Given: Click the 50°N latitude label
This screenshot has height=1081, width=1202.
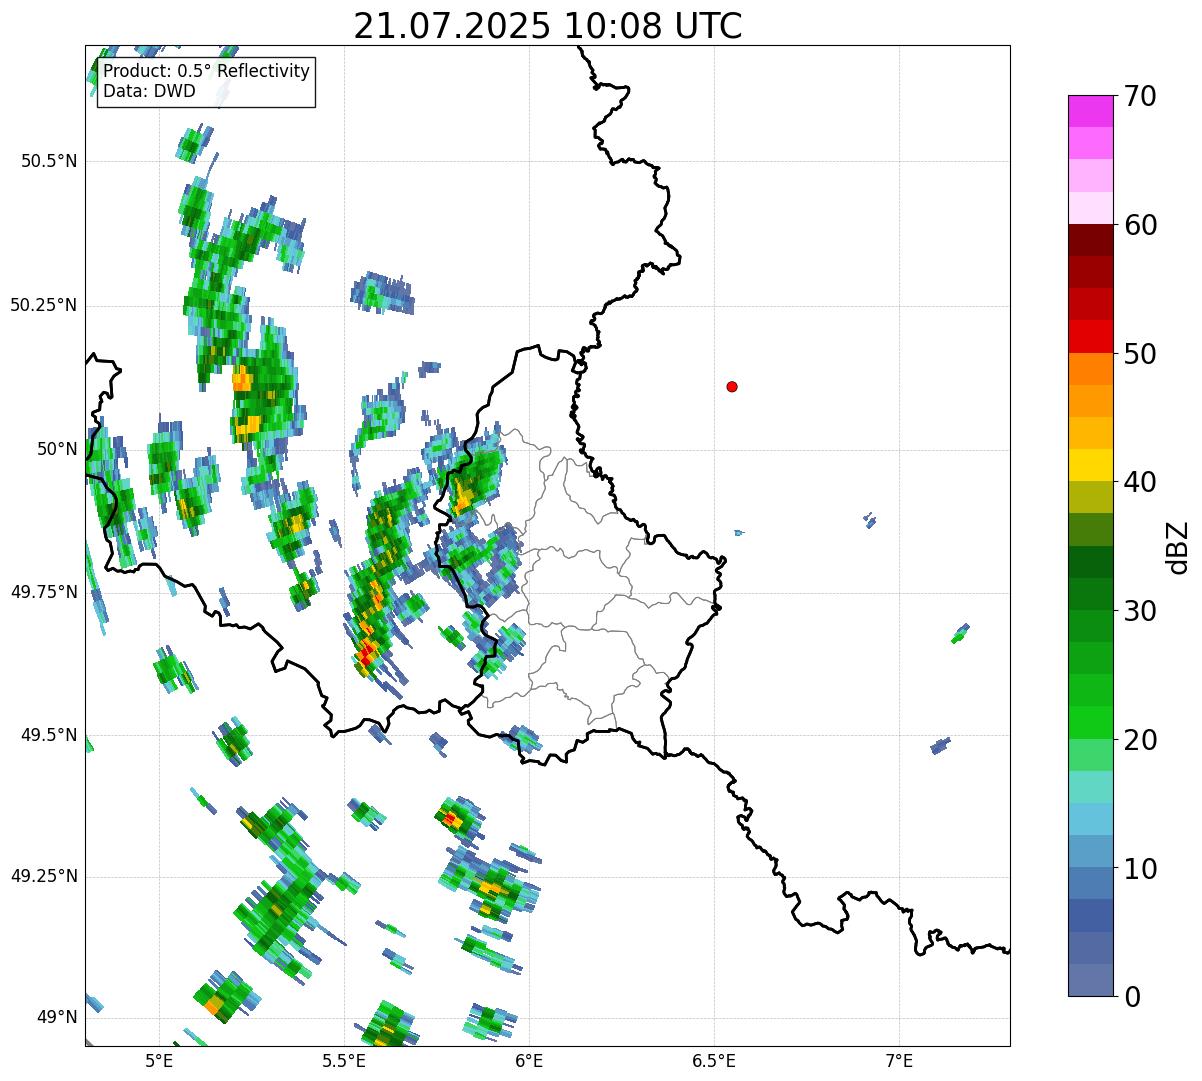Looking at the screenshot, I should 57,449.
